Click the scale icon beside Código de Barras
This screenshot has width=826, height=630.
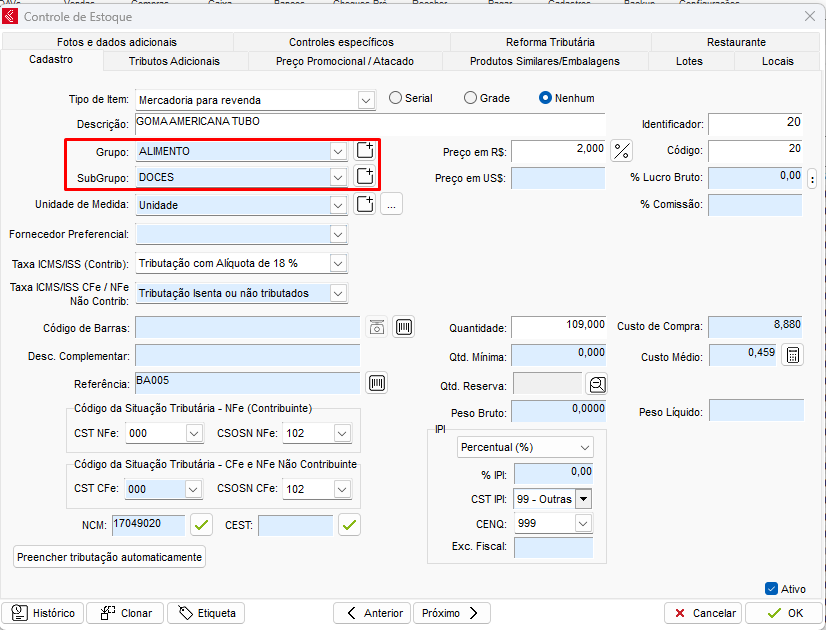click(x=376, y=328)
